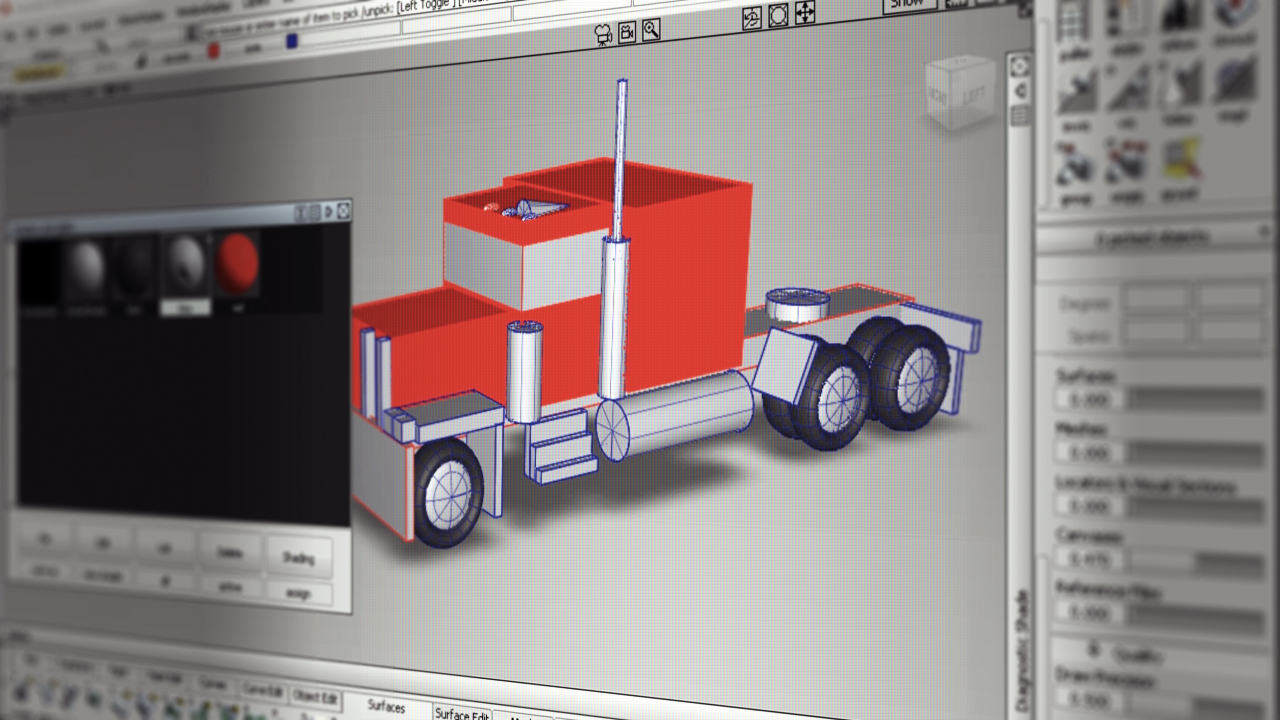This screenshot has width=1280, height=720.
Task: Select the magnifying glass zoom icon
Action: click(651, 30)
